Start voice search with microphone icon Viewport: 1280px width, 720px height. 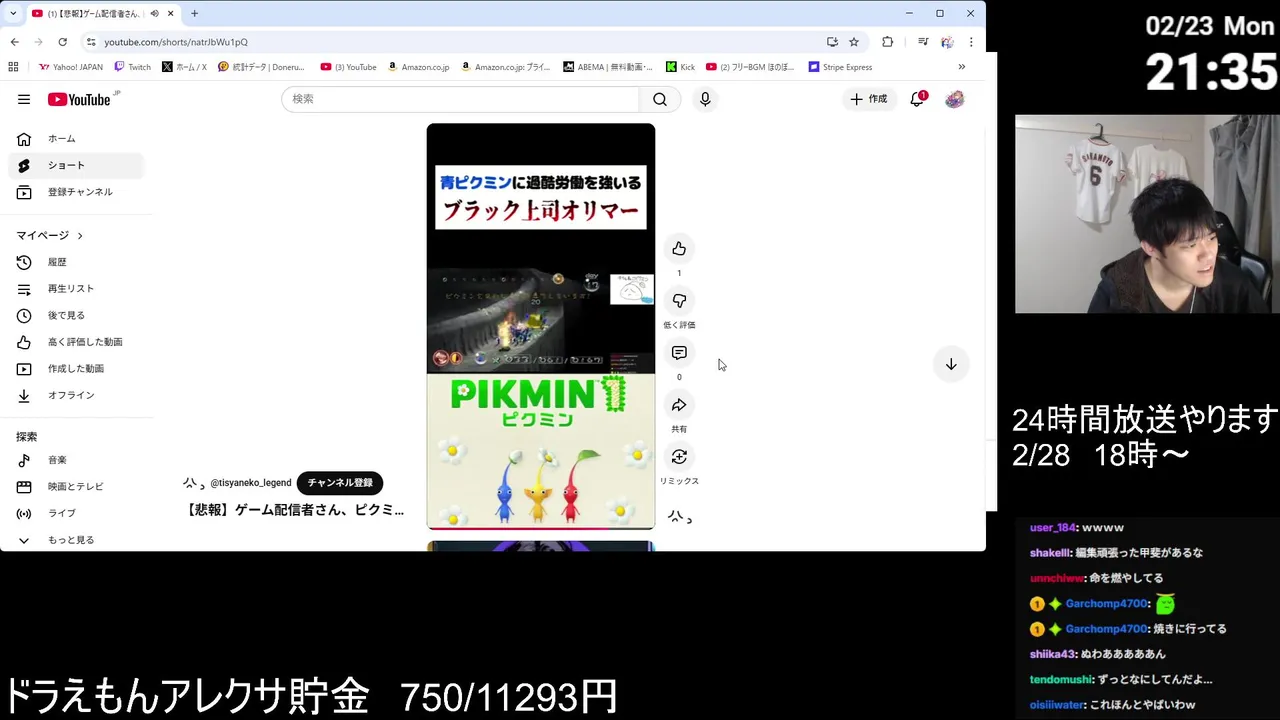tap(705, 99)
